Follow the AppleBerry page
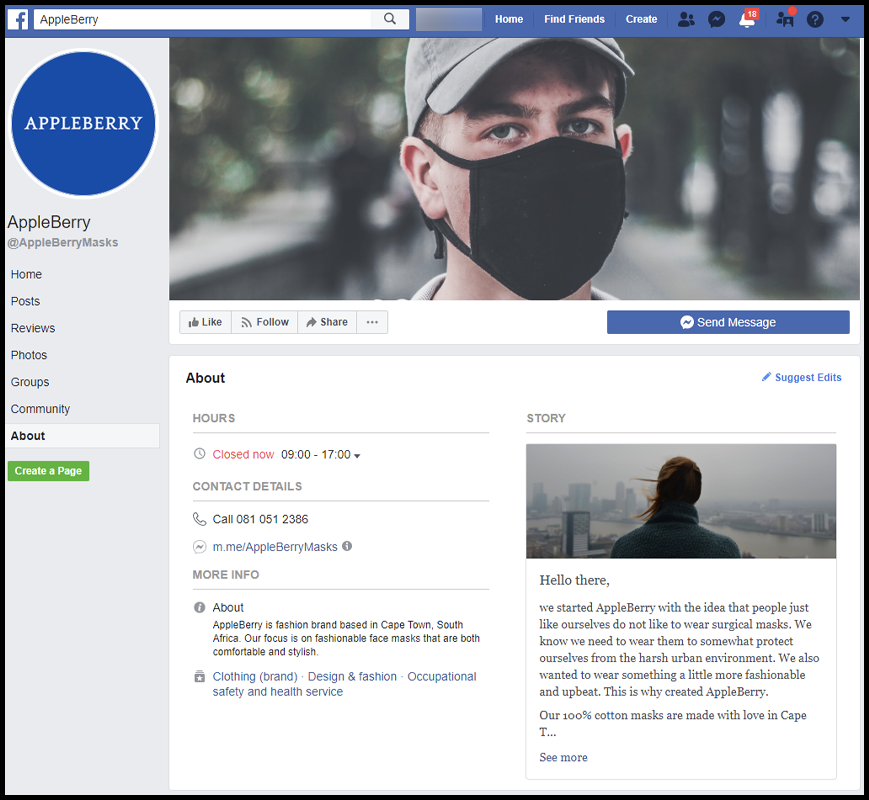This screenshot has width=869, height=800. [x=265, y=322]
